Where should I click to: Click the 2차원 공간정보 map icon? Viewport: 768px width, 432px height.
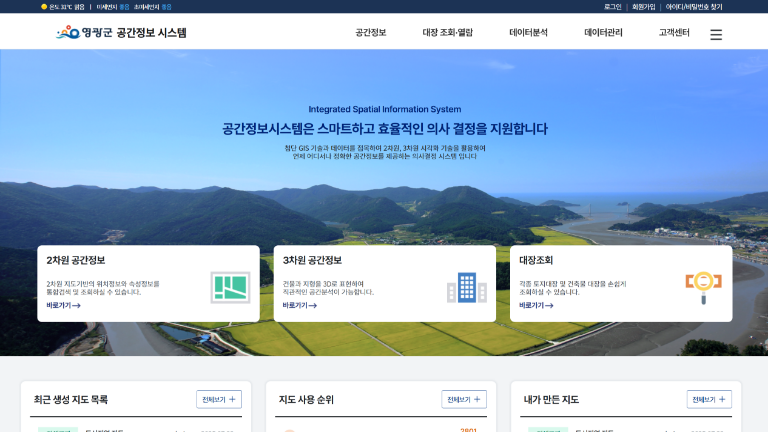click(x=231, y=287)
